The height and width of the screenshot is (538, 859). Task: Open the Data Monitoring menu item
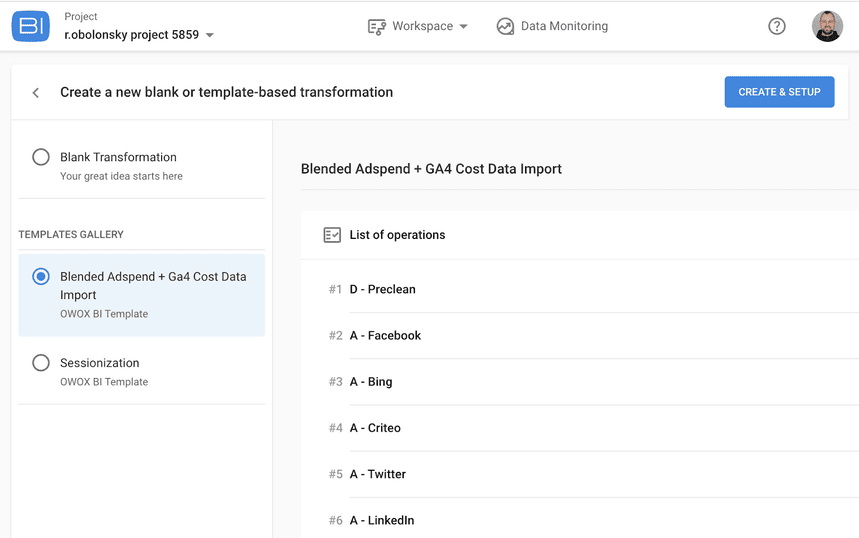click(x=564, y=27)
